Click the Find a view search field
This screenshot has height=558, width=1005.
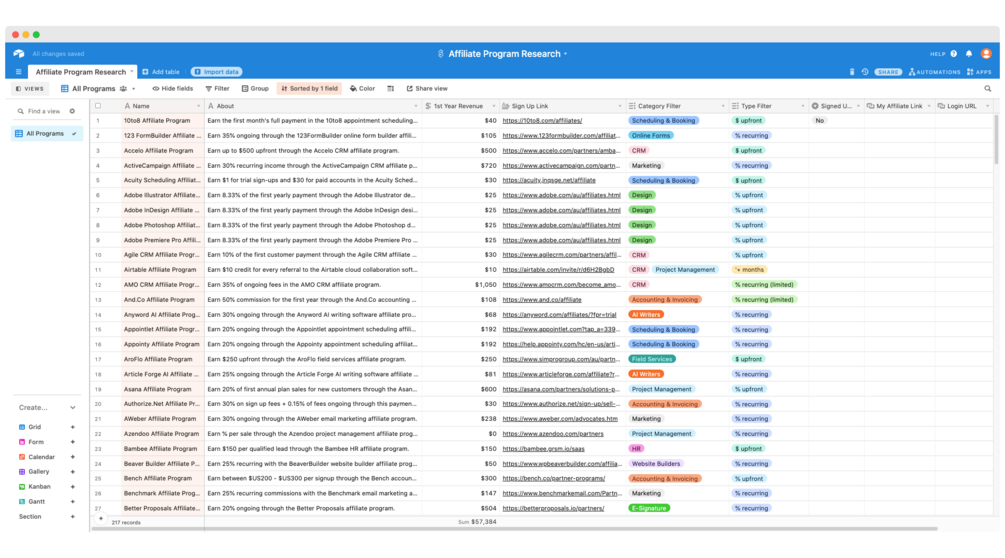pos(44,111)
